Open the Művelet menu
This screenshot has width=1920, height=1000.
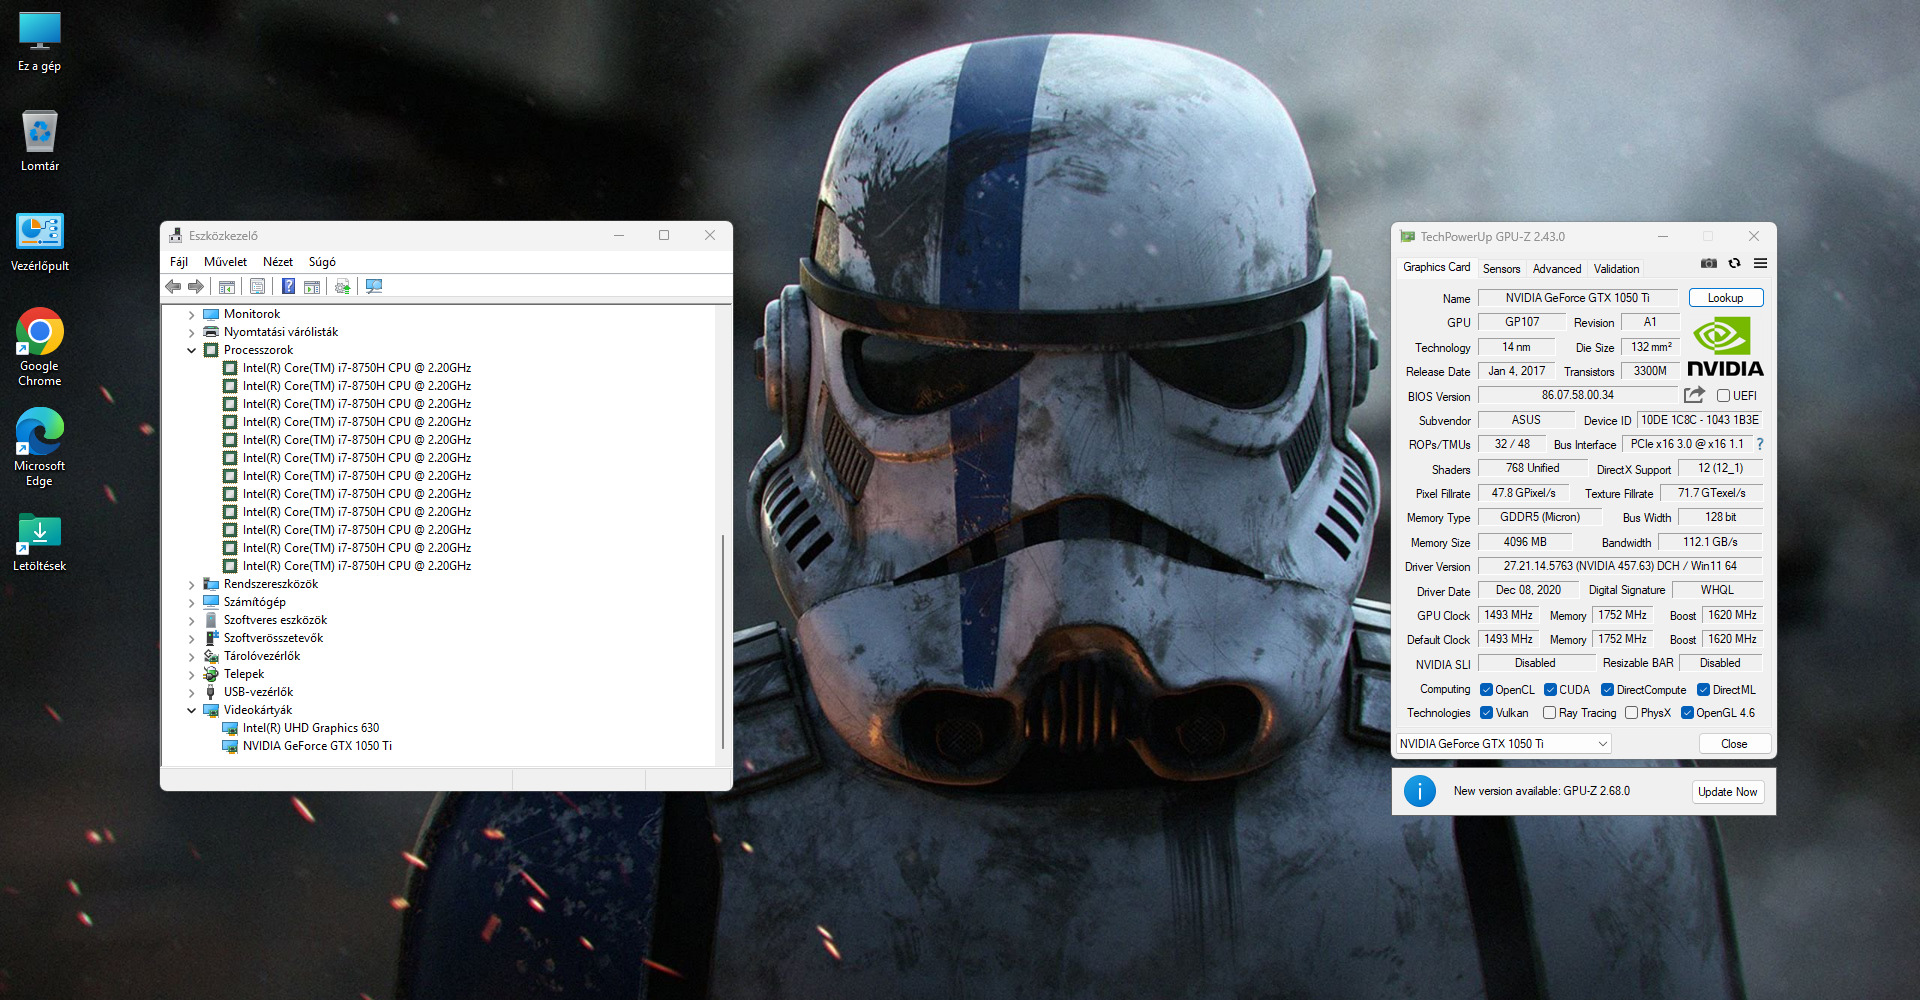(x=225, y=262)
